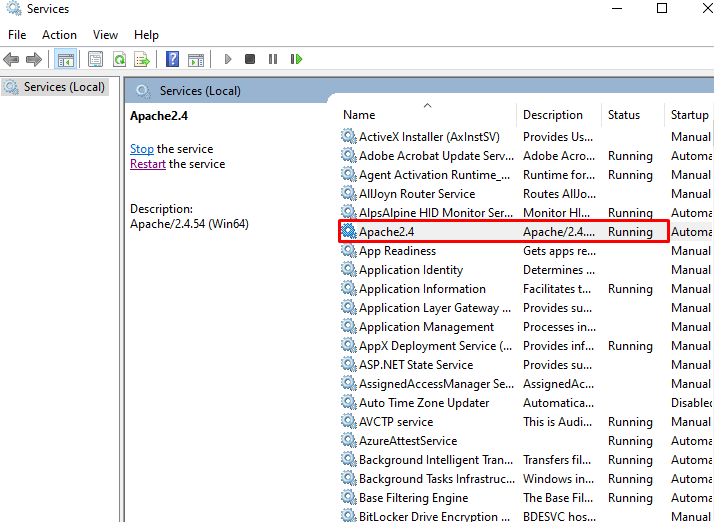Click the gear icon for AlpsAlpine HID Monitor
The width and height of the screenshot is (714, 522).
pos(348,212)
